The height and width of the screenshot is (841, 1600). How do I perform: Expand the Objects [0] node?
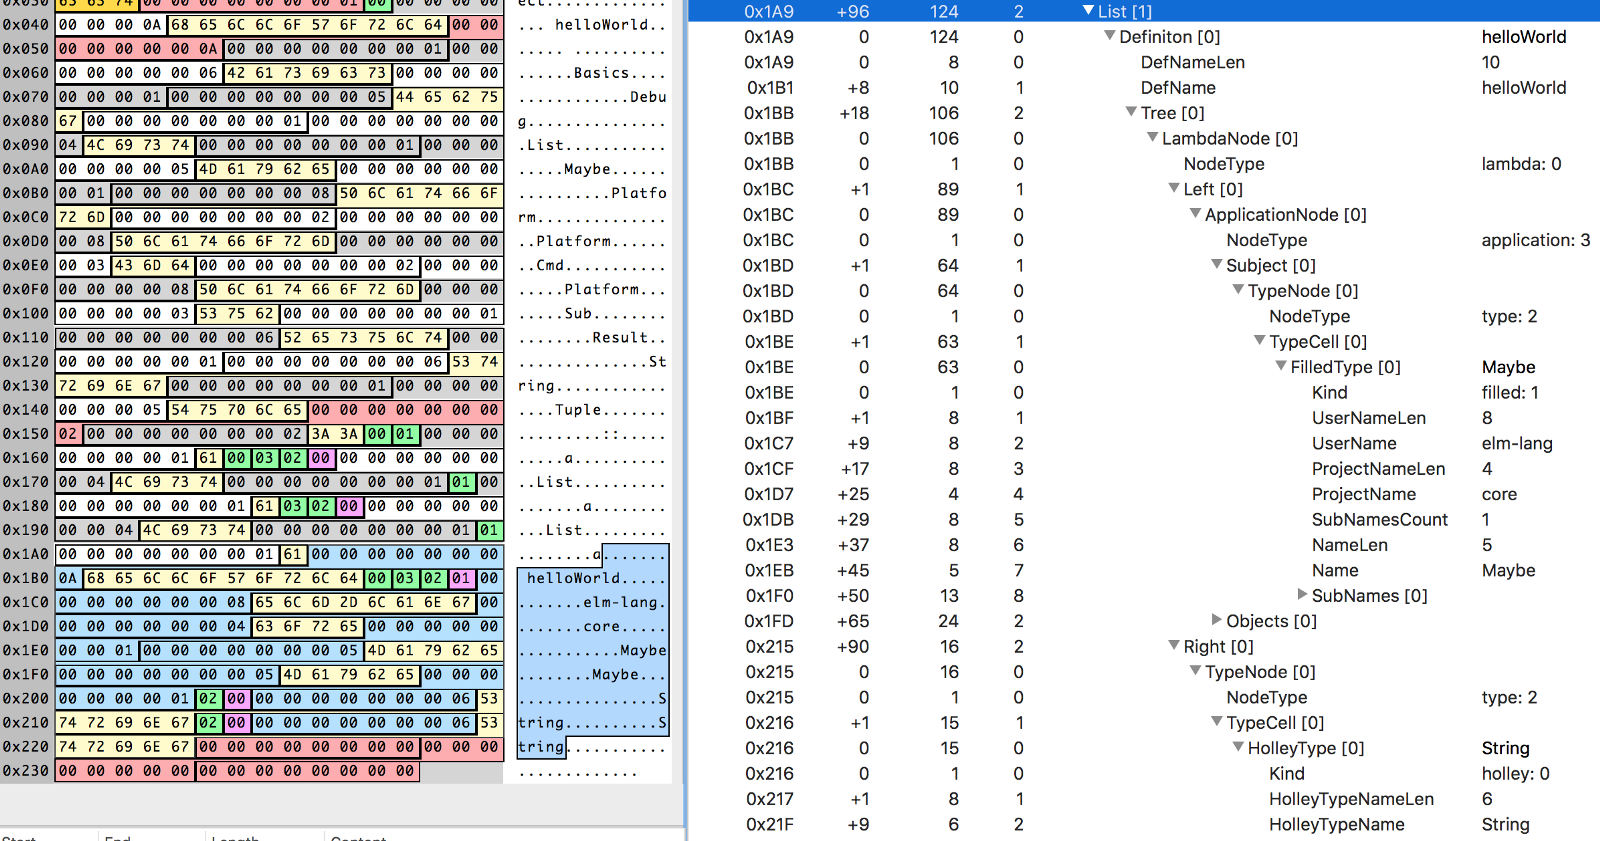pyautogui.click(x=1217, y=621)
